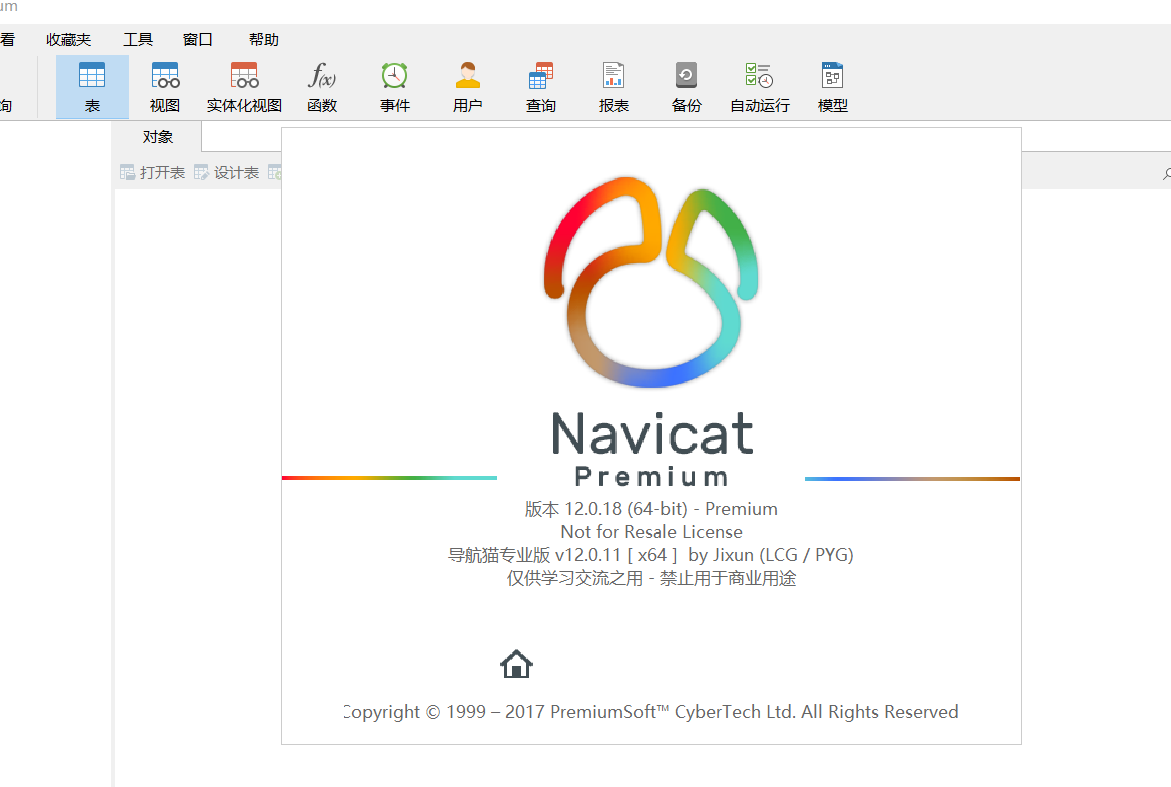Click the Navicat logo in About dialog
The width and height of the screenshot is (1171, 787).
[x=651, y=281]
